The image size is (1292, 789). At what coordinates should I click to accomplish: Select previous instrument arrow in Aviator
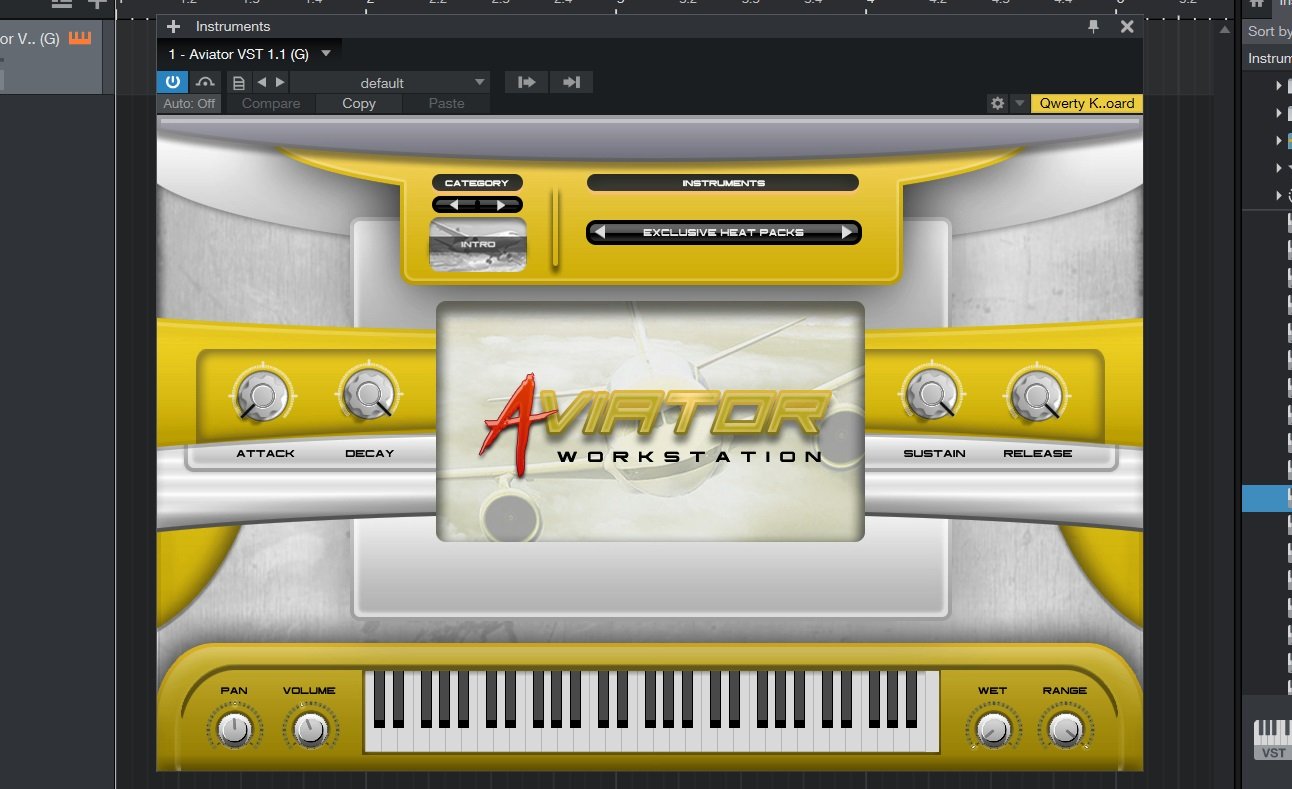(x=600, y=232)
